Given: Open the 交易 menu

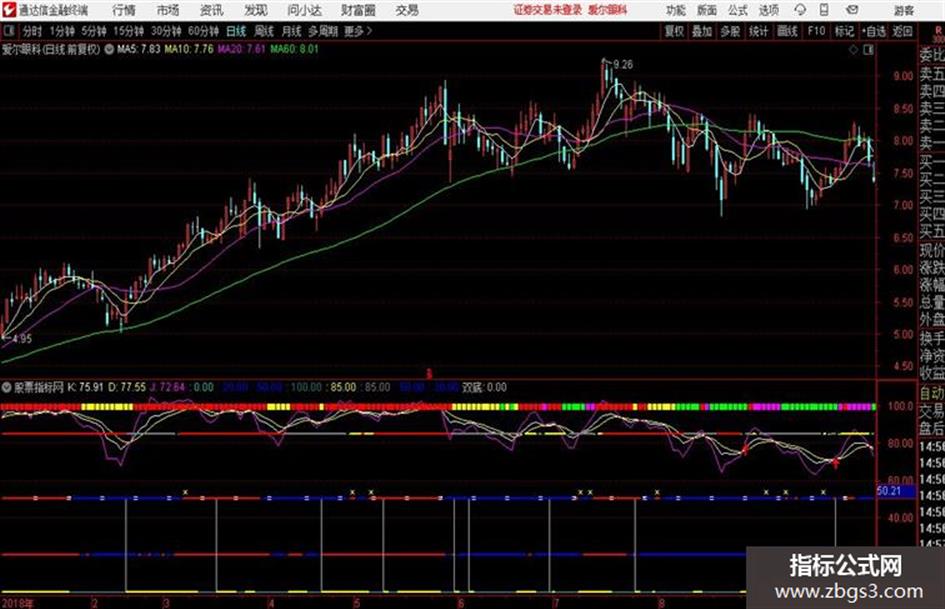Looking at the screenshot, I should click(x=407, y=10).
